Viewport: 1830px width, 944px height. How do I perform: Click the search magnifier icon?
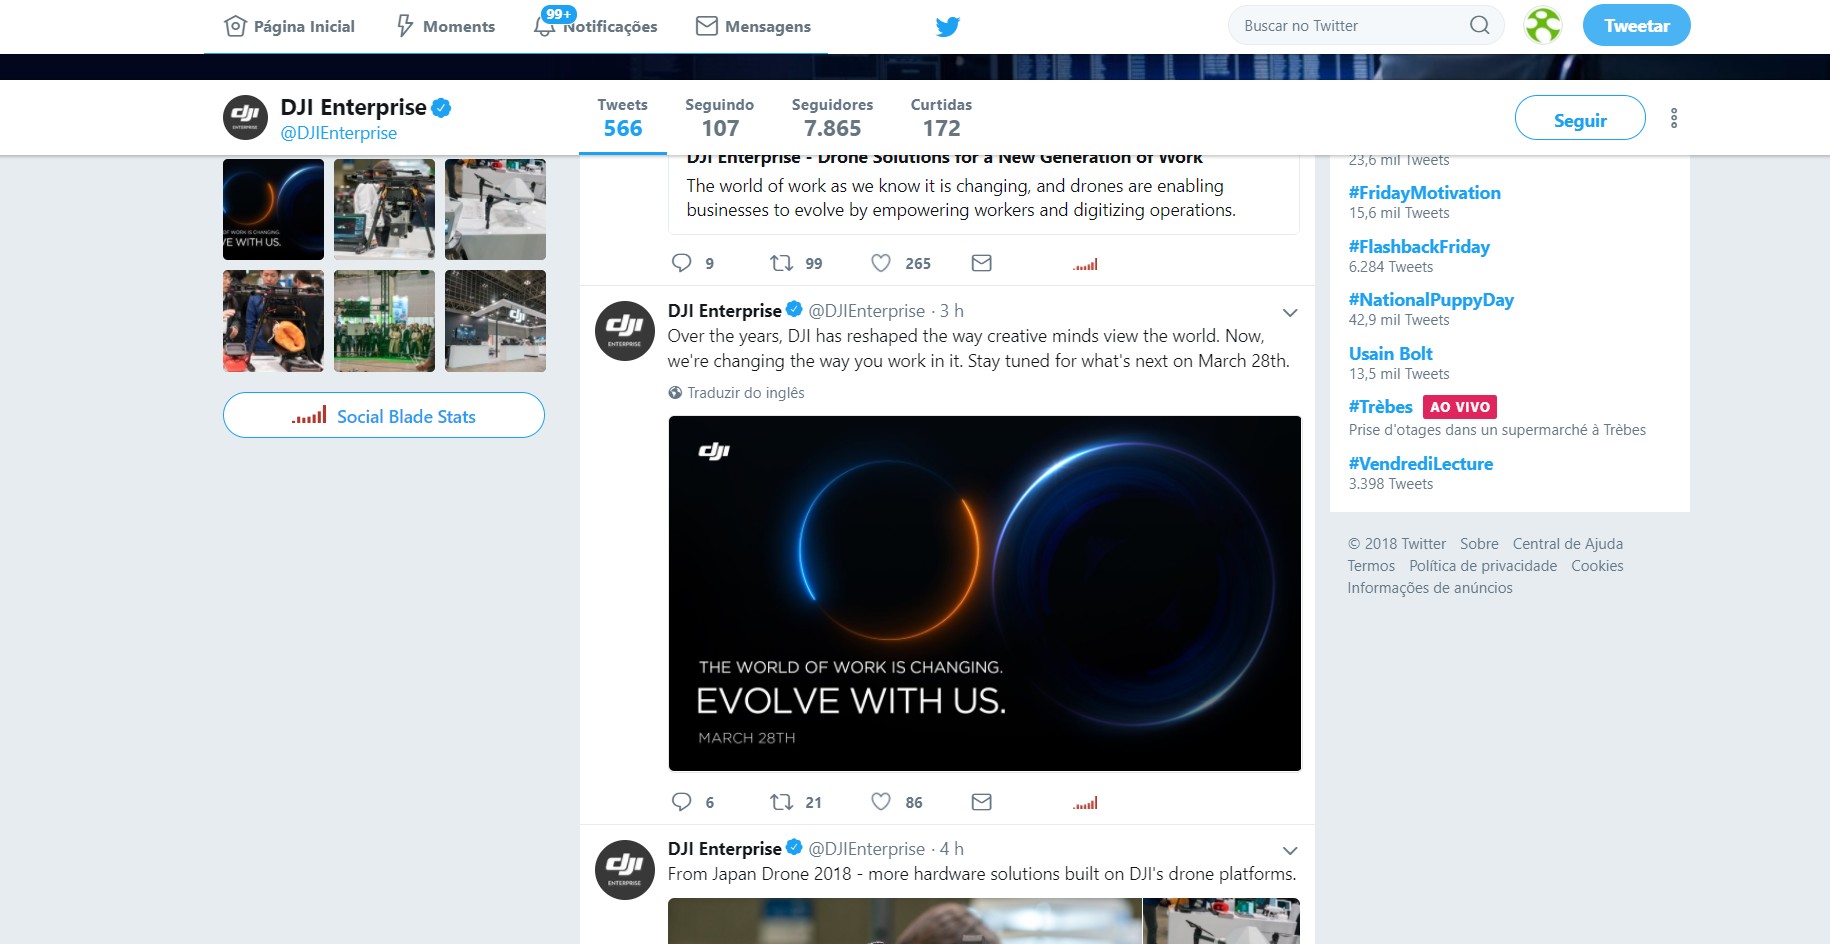pyautogui.click(x=1480, y=26)
